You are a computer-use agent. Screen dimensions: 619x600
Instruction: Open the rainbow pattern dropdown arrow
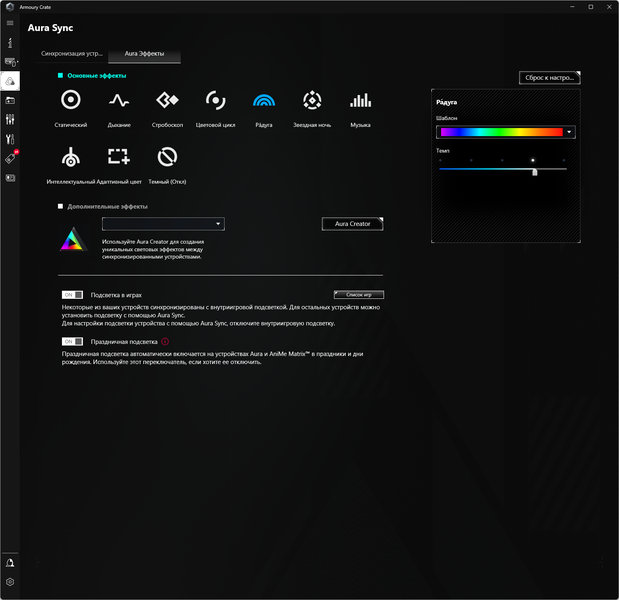(569, 132)
